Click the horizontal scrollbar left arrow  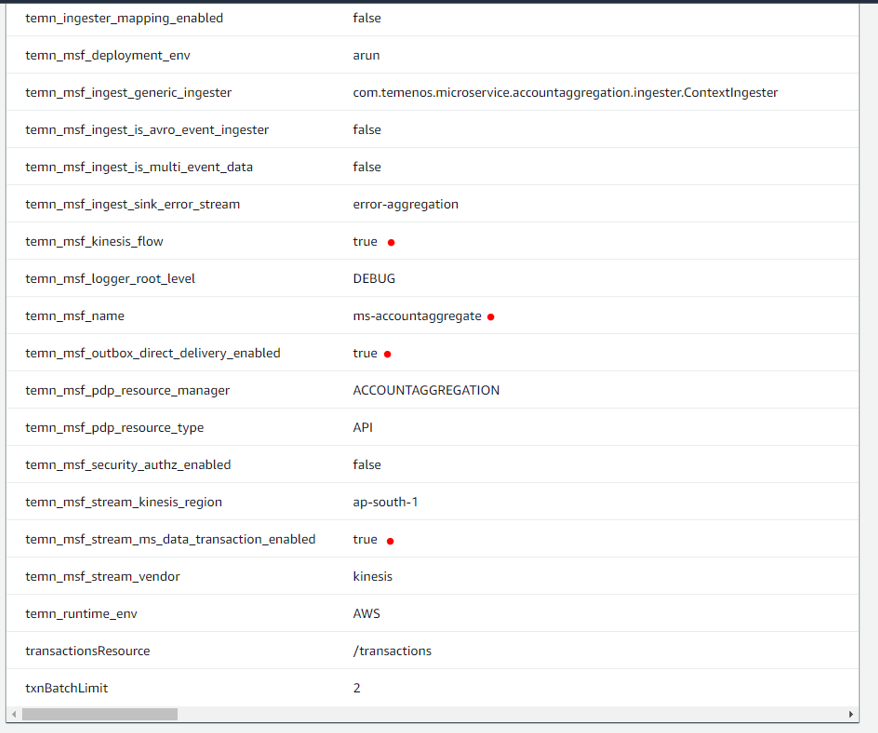[x=13, y=715]
